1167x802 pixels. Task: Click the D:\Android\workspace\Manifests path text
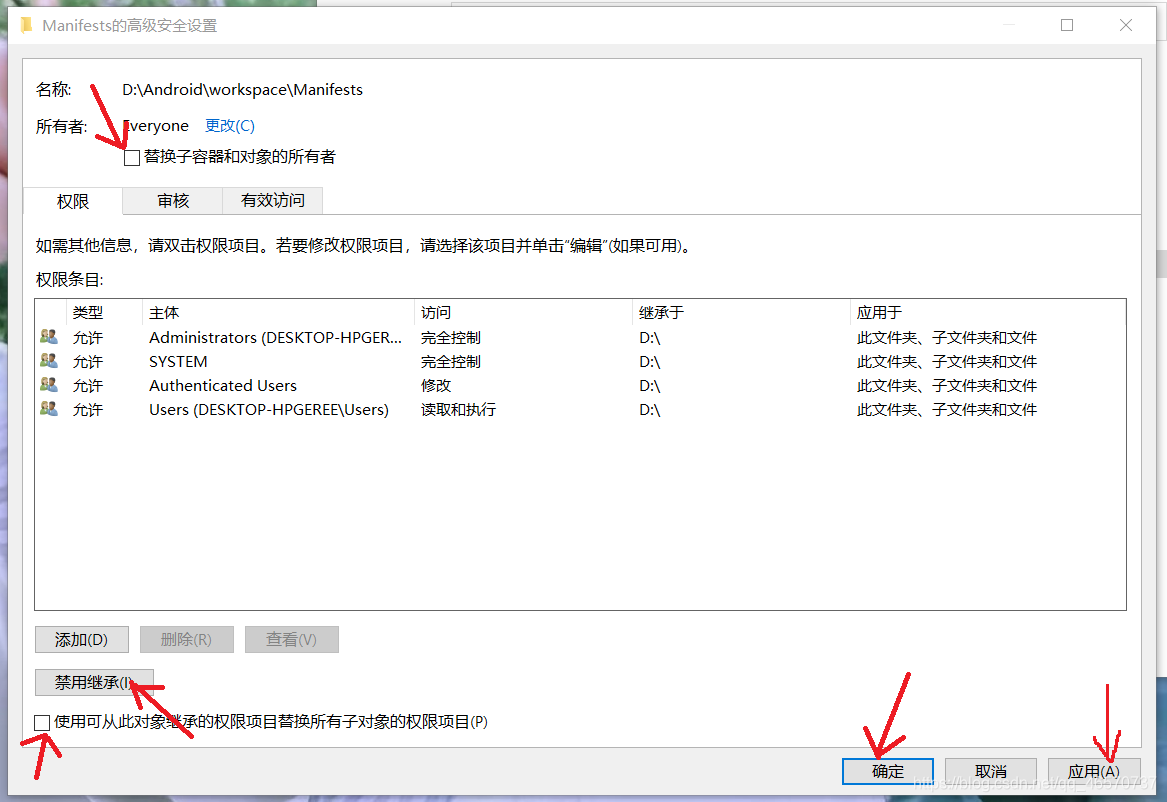(243, 89)
